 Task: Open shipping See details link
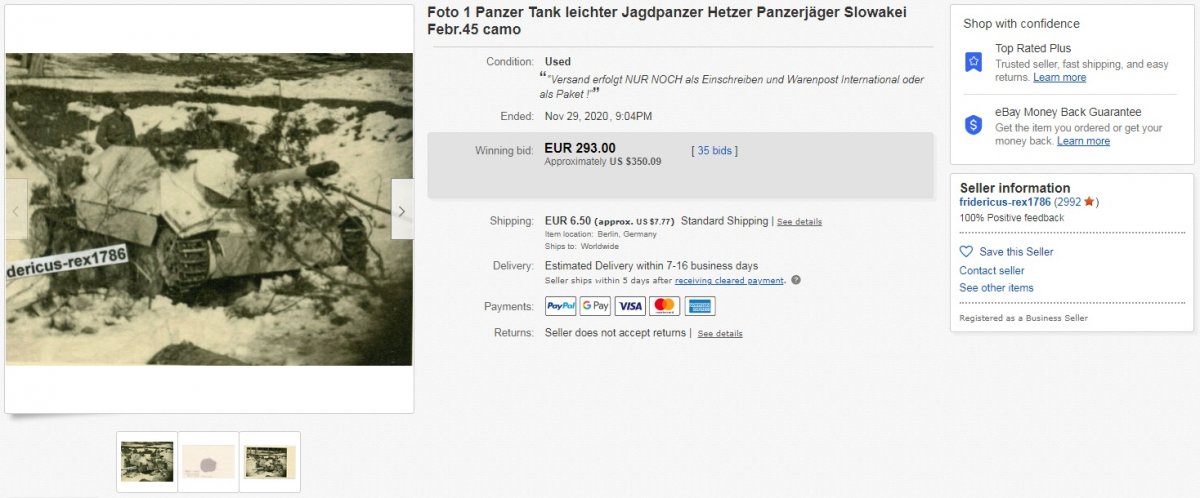799,222
